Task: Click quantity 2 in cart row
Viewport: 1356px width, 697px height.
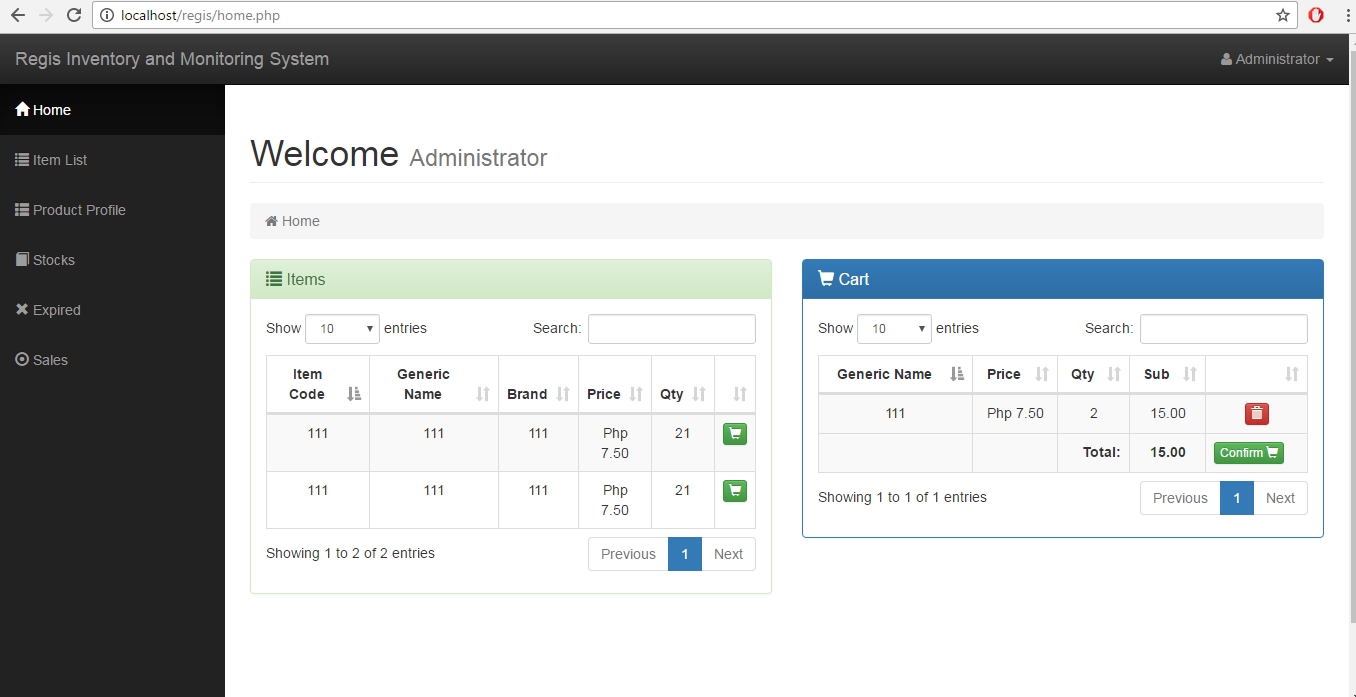Action: coord(1094,413)
